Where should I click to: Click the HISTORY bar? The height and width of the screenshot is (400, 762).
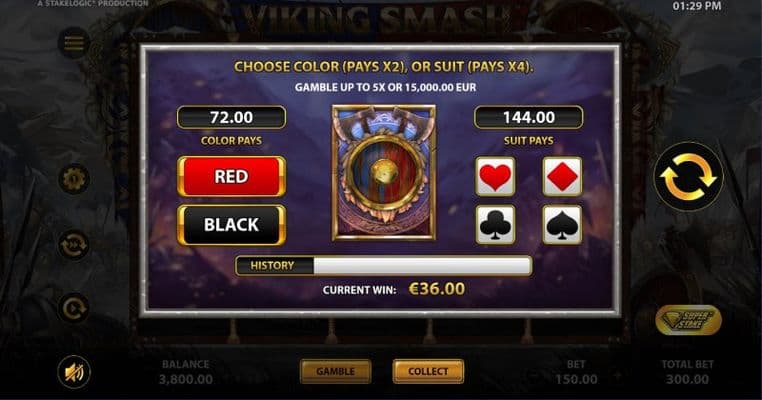(x=383, y=266)
